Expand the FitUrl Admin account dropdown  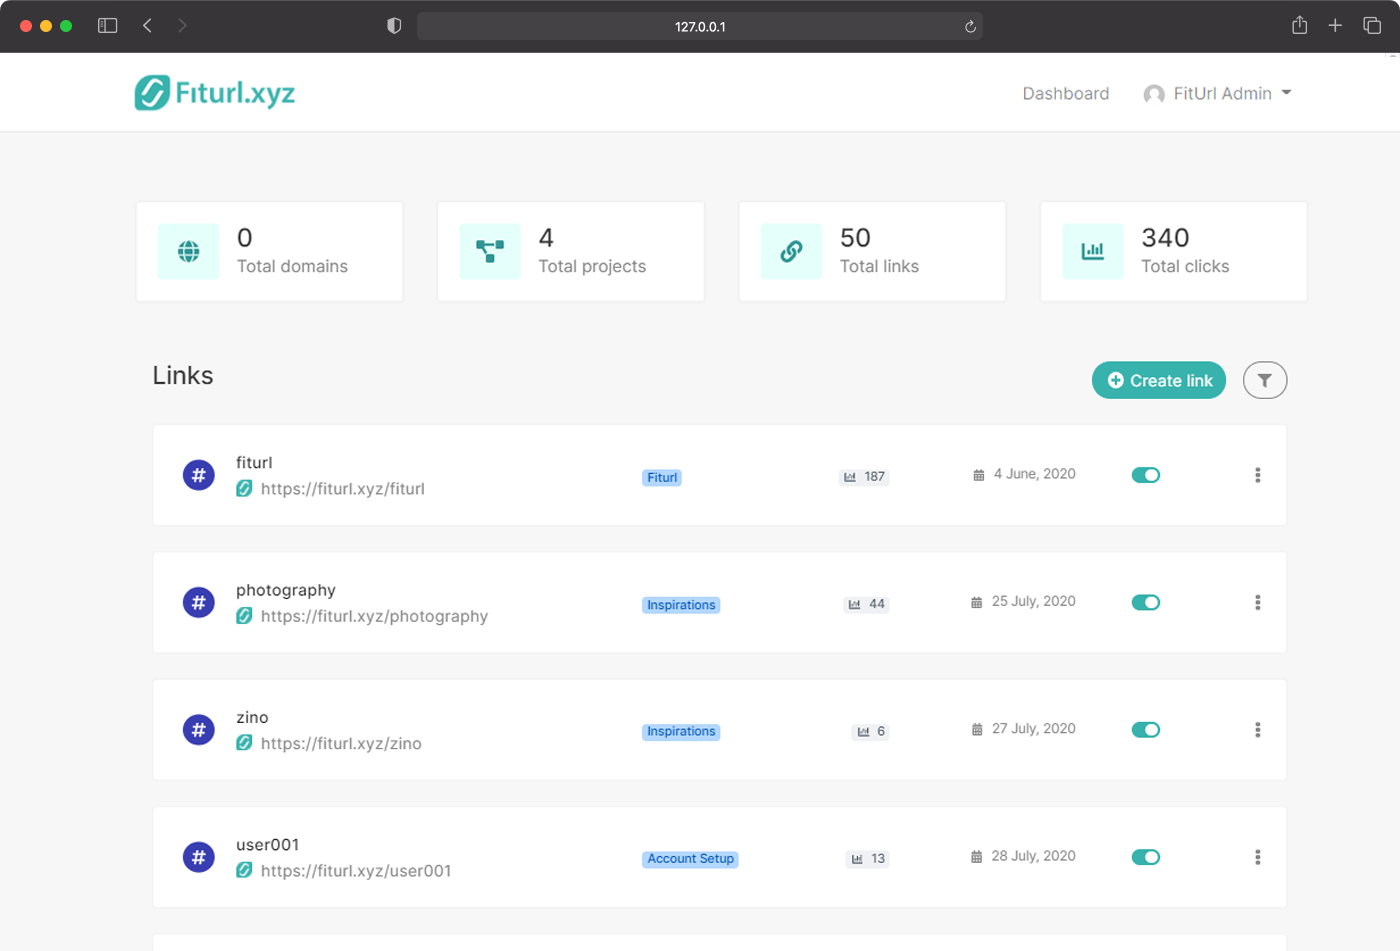click(x=1218, y=93)
